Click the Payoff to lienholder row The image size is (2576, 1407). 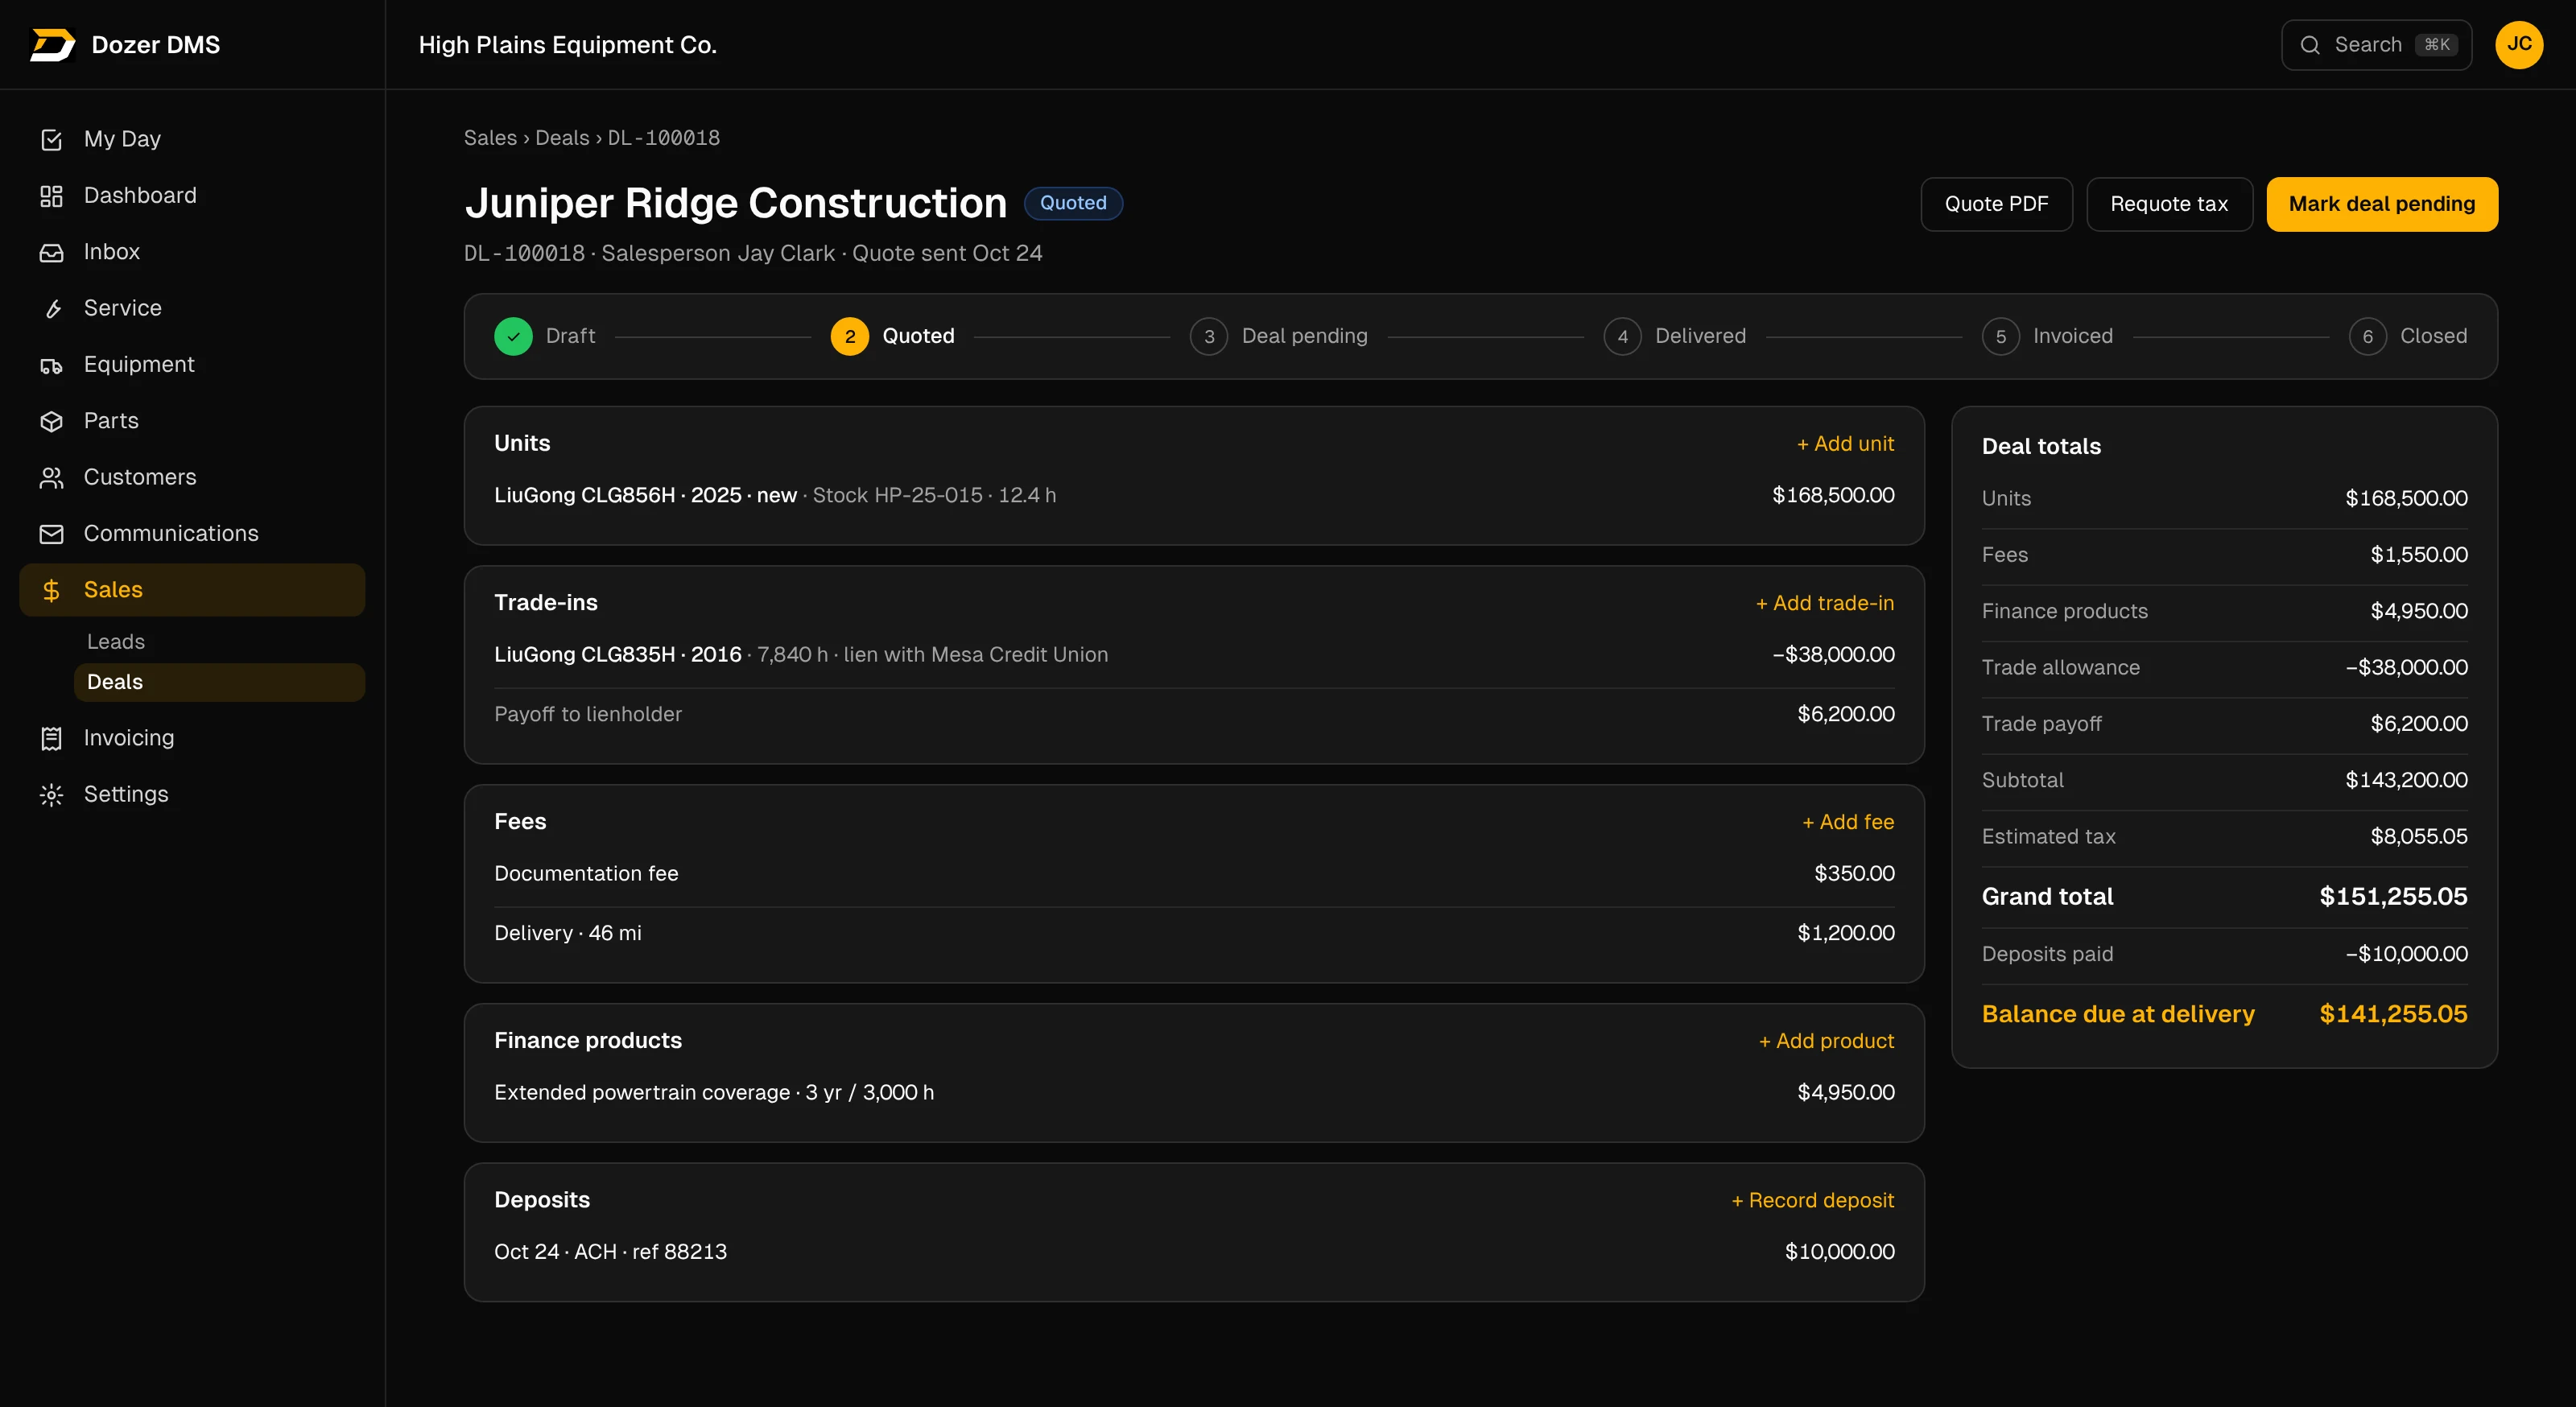point(1194,714)
